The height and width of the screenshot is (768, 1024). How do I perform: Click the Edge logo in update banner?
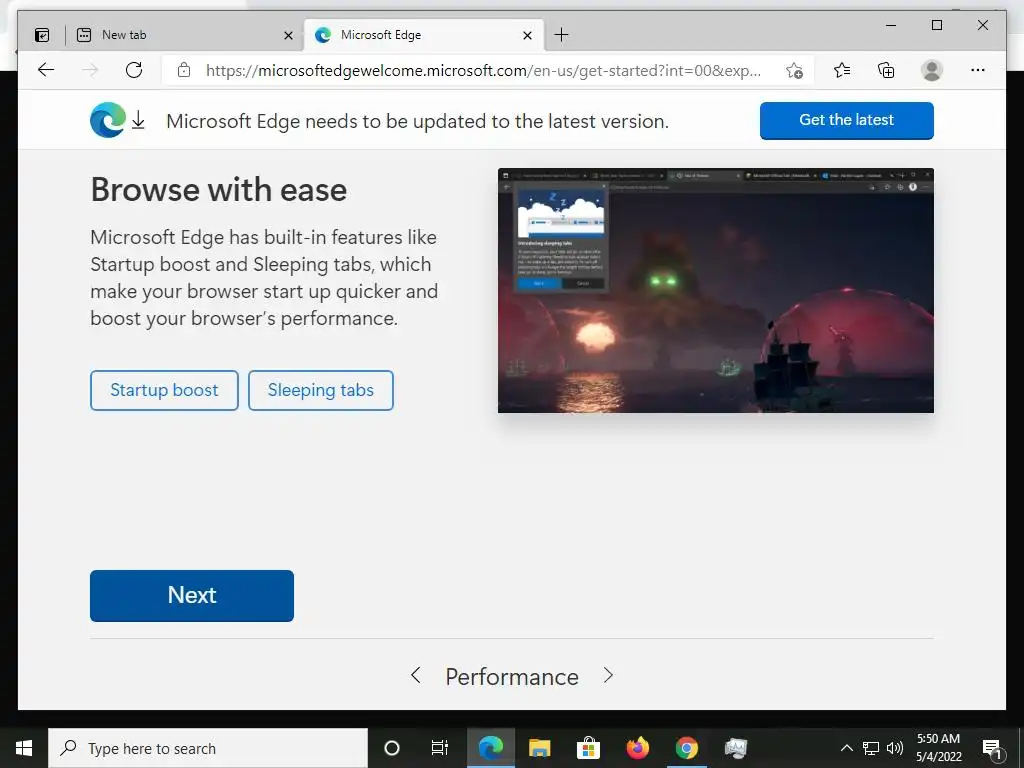tap(108, 120)
